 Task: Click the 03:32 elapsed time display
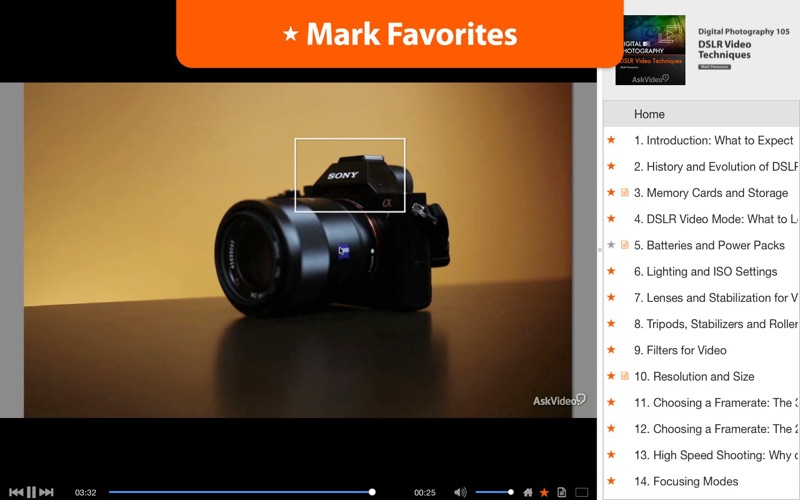(x=85, y=492)
